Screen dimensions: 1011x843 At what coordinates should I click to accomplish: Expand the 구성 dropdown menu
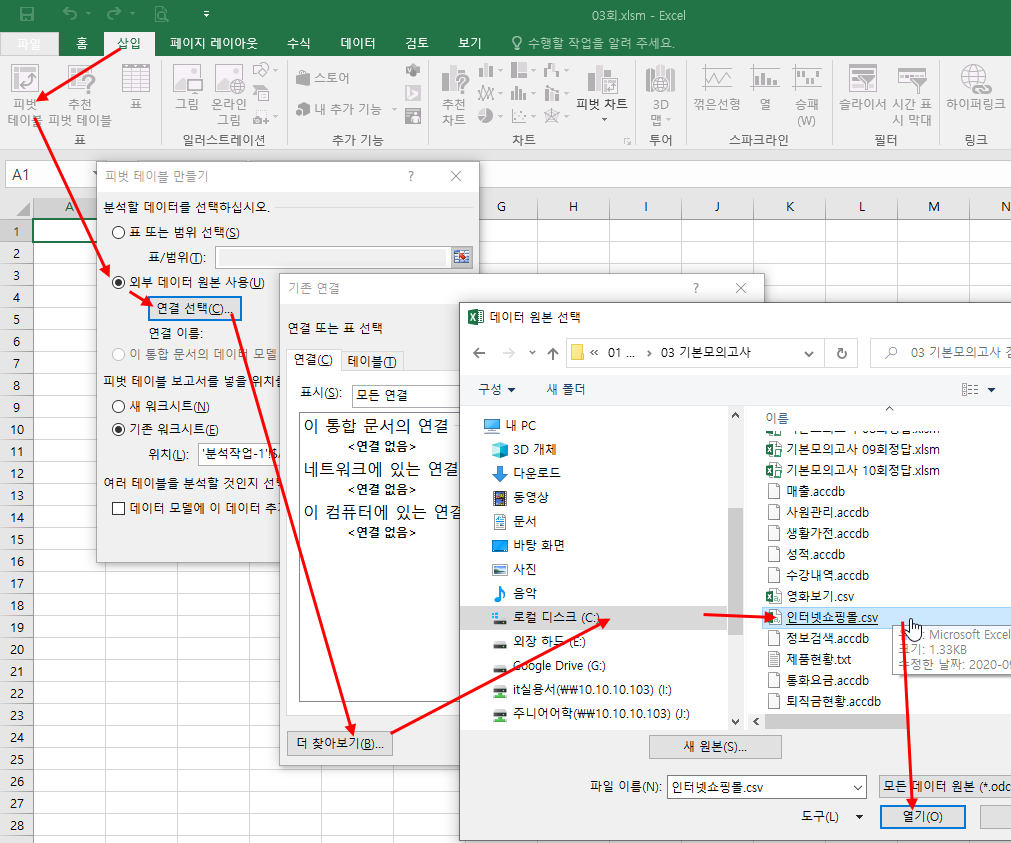point(497,389)
